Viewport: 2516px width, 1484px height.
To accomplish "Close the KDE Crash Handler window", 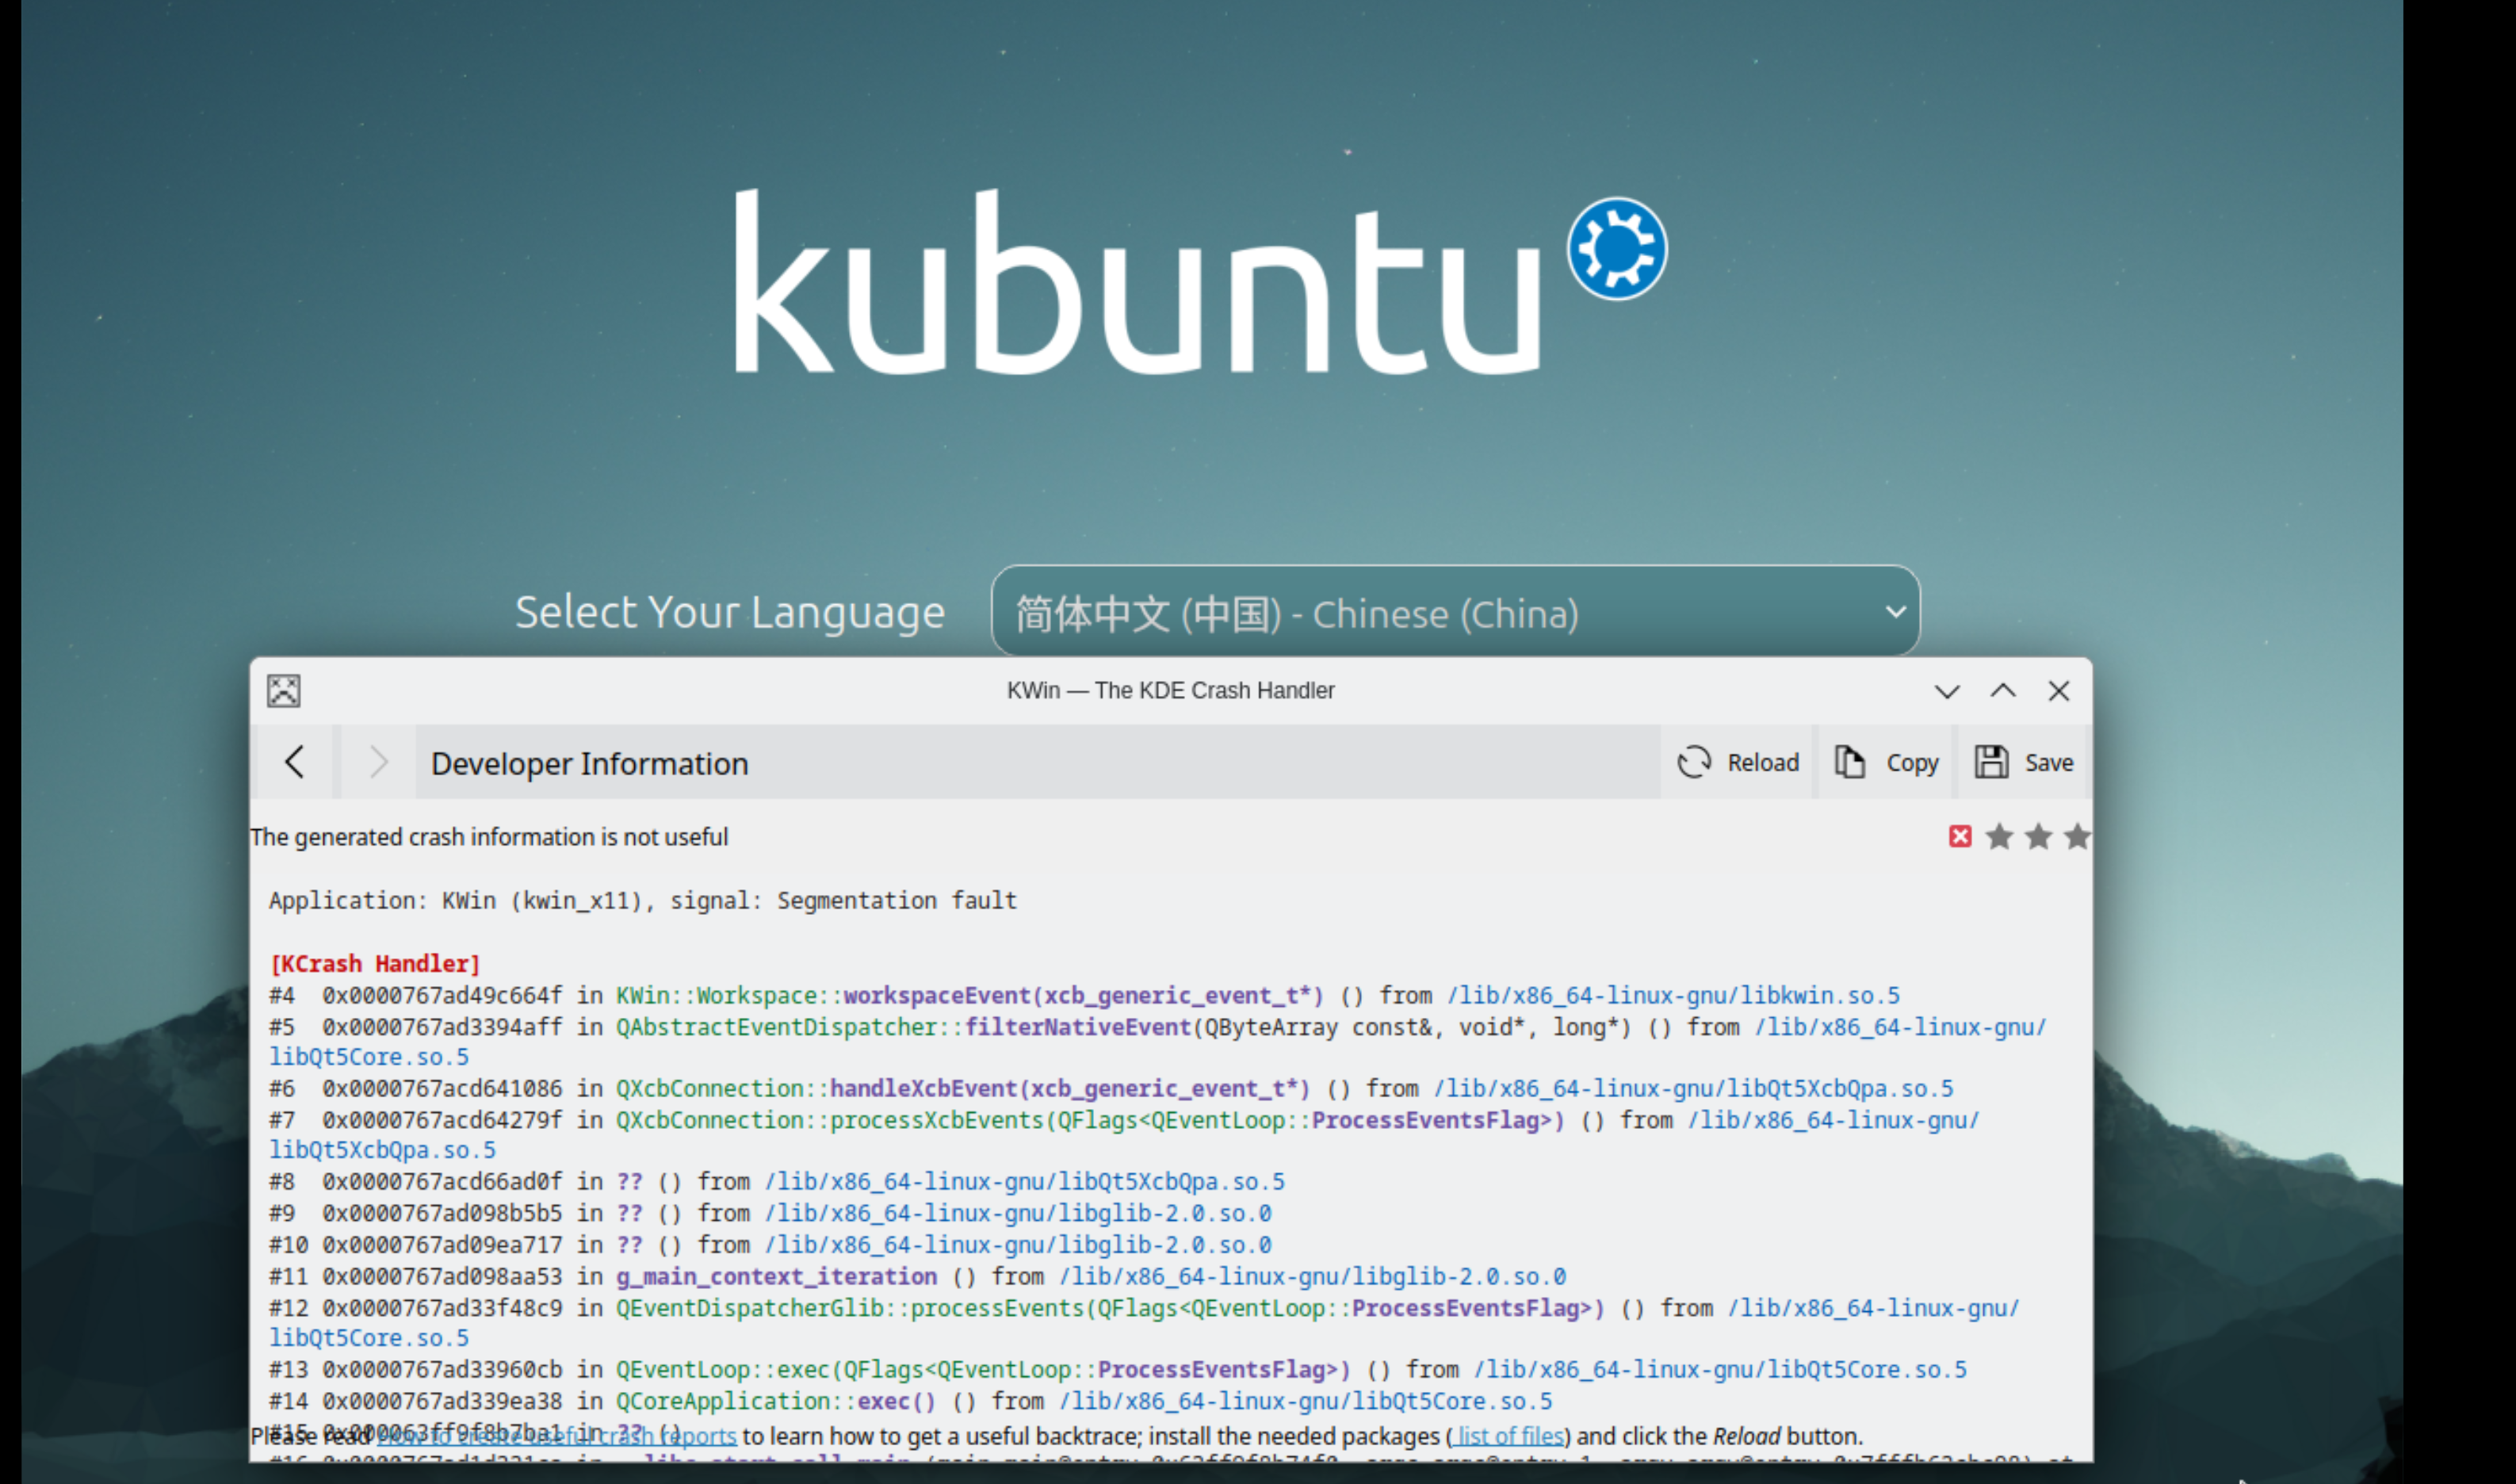I will [x=2059, y=691].
